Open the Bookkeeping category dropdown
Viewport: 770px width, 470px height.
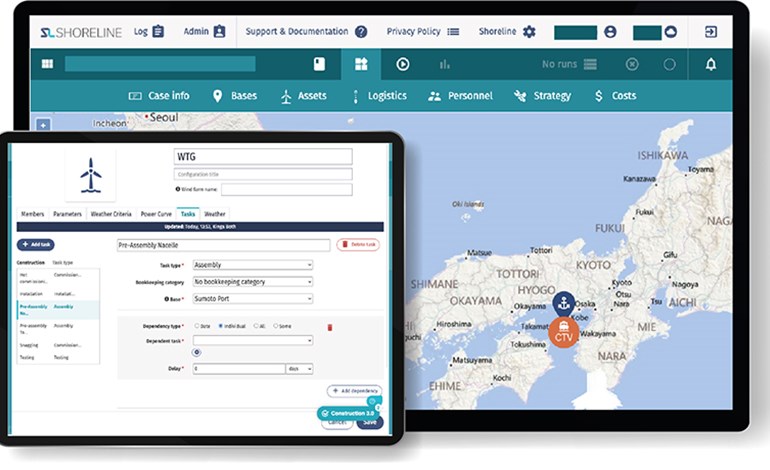point(252,282)
